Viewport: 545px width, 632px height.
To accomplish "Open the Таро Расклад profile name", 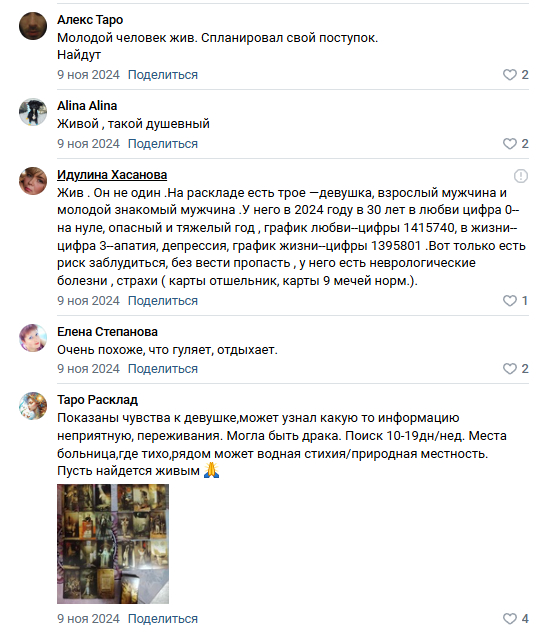I will pyautogui.click(x=98, y=399).
